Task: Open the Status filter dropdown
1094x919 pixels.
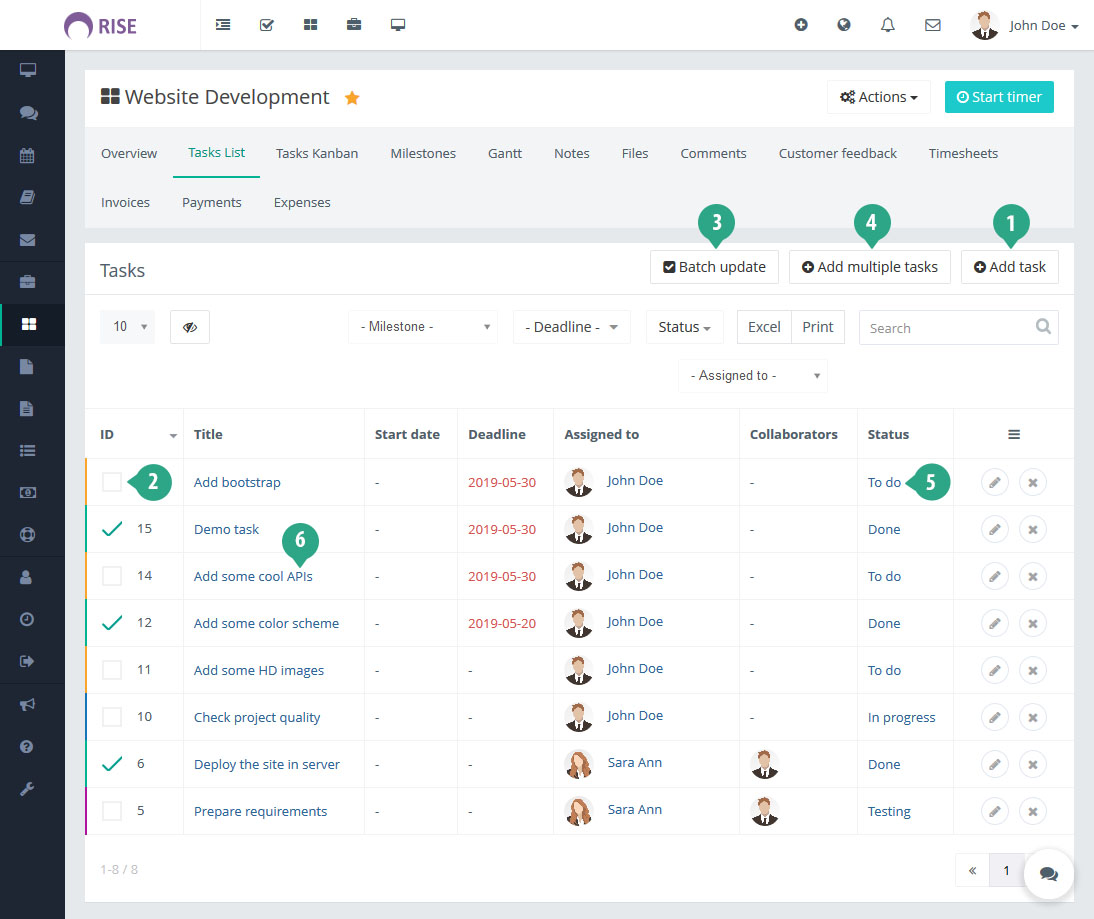Action: point(684,327)
